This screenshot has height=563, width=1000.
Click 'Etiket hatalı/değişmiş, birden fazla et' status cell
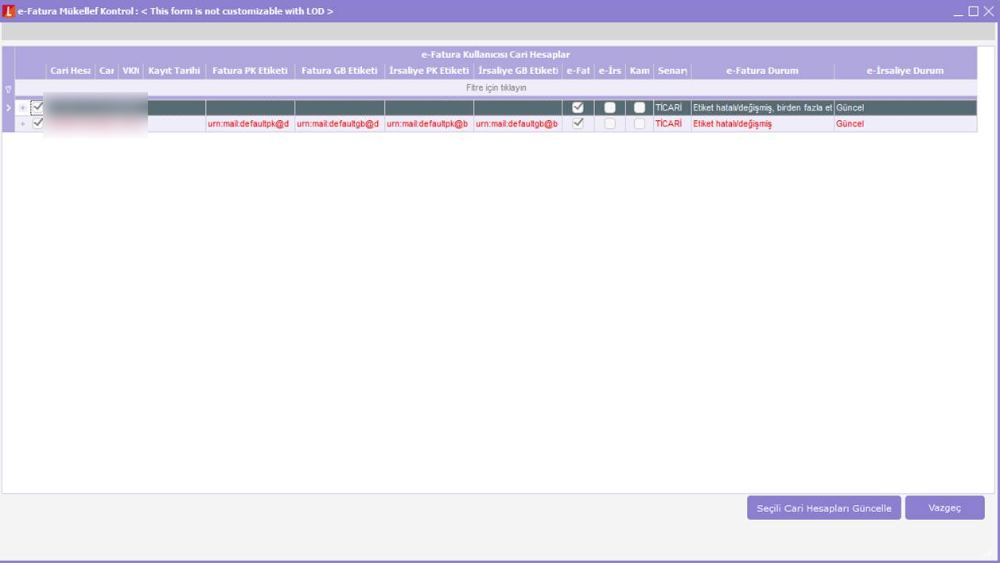point(762,108)
